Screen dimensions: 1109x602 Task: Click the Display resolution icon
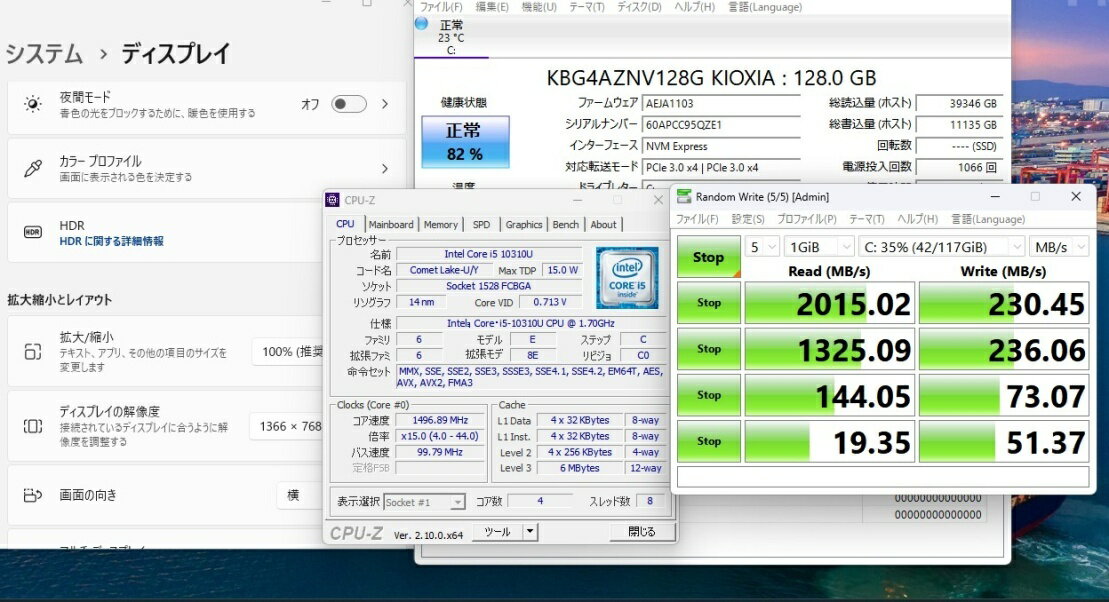point(33,426)
